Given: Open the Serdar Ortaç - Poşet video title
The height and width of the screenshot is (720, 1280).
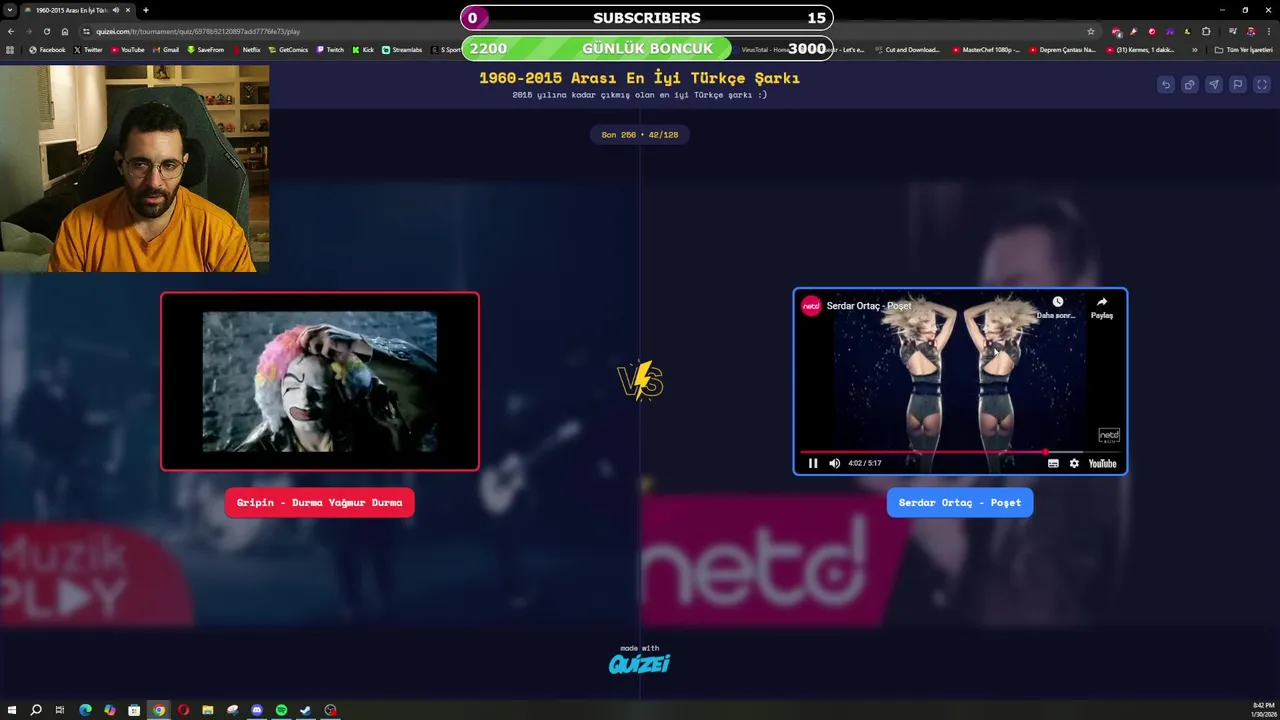Looking at the screenshot, I should [869, 306].
